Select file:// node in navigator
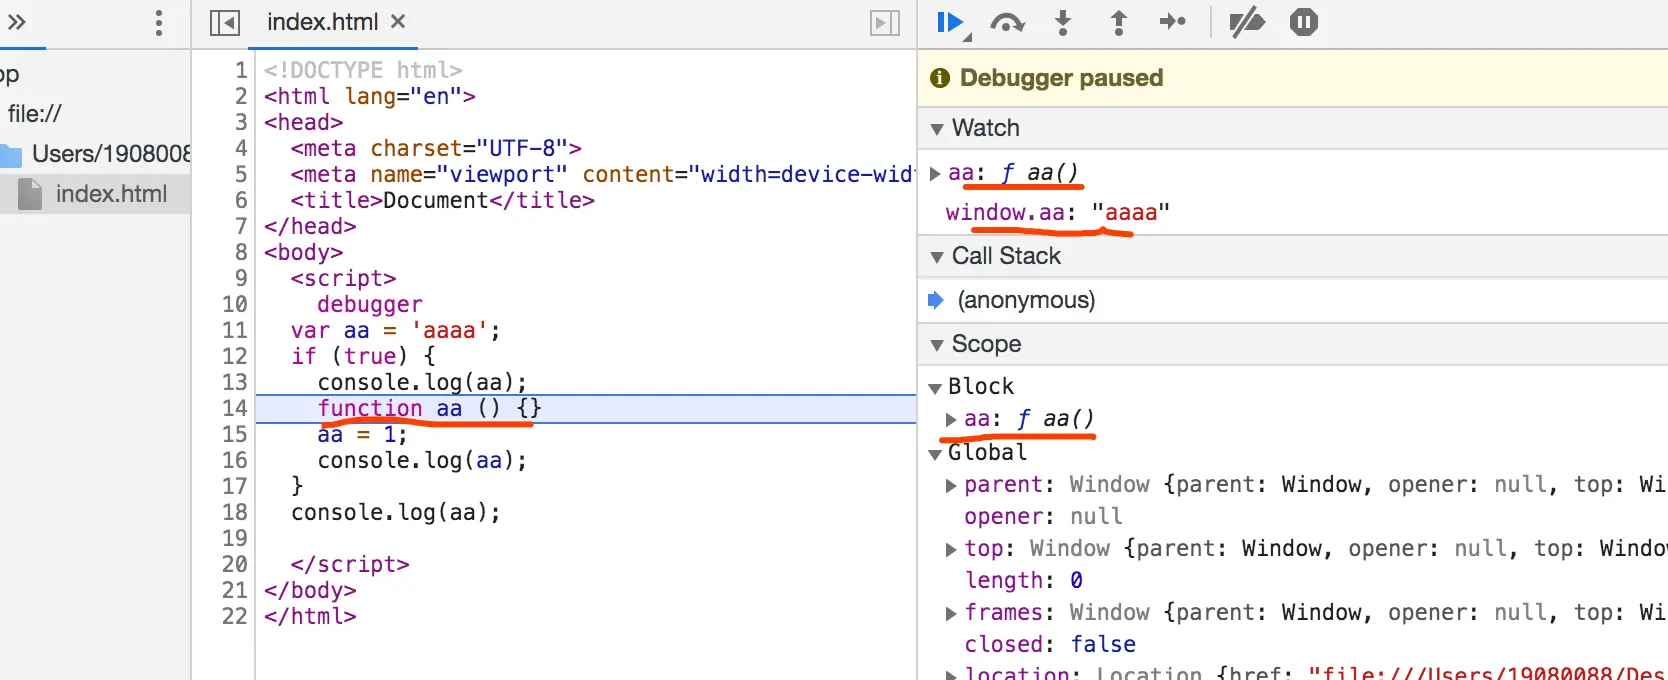 pos(35,114)
